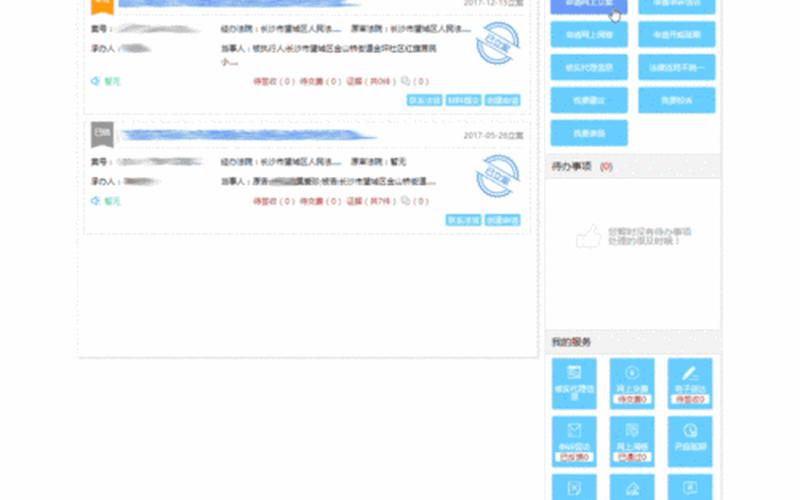Viewport: 800px width, 500px height.
Task: Click the 2017-05-26 filing date text
Action: pyautogui.click(x=493, y=135)
